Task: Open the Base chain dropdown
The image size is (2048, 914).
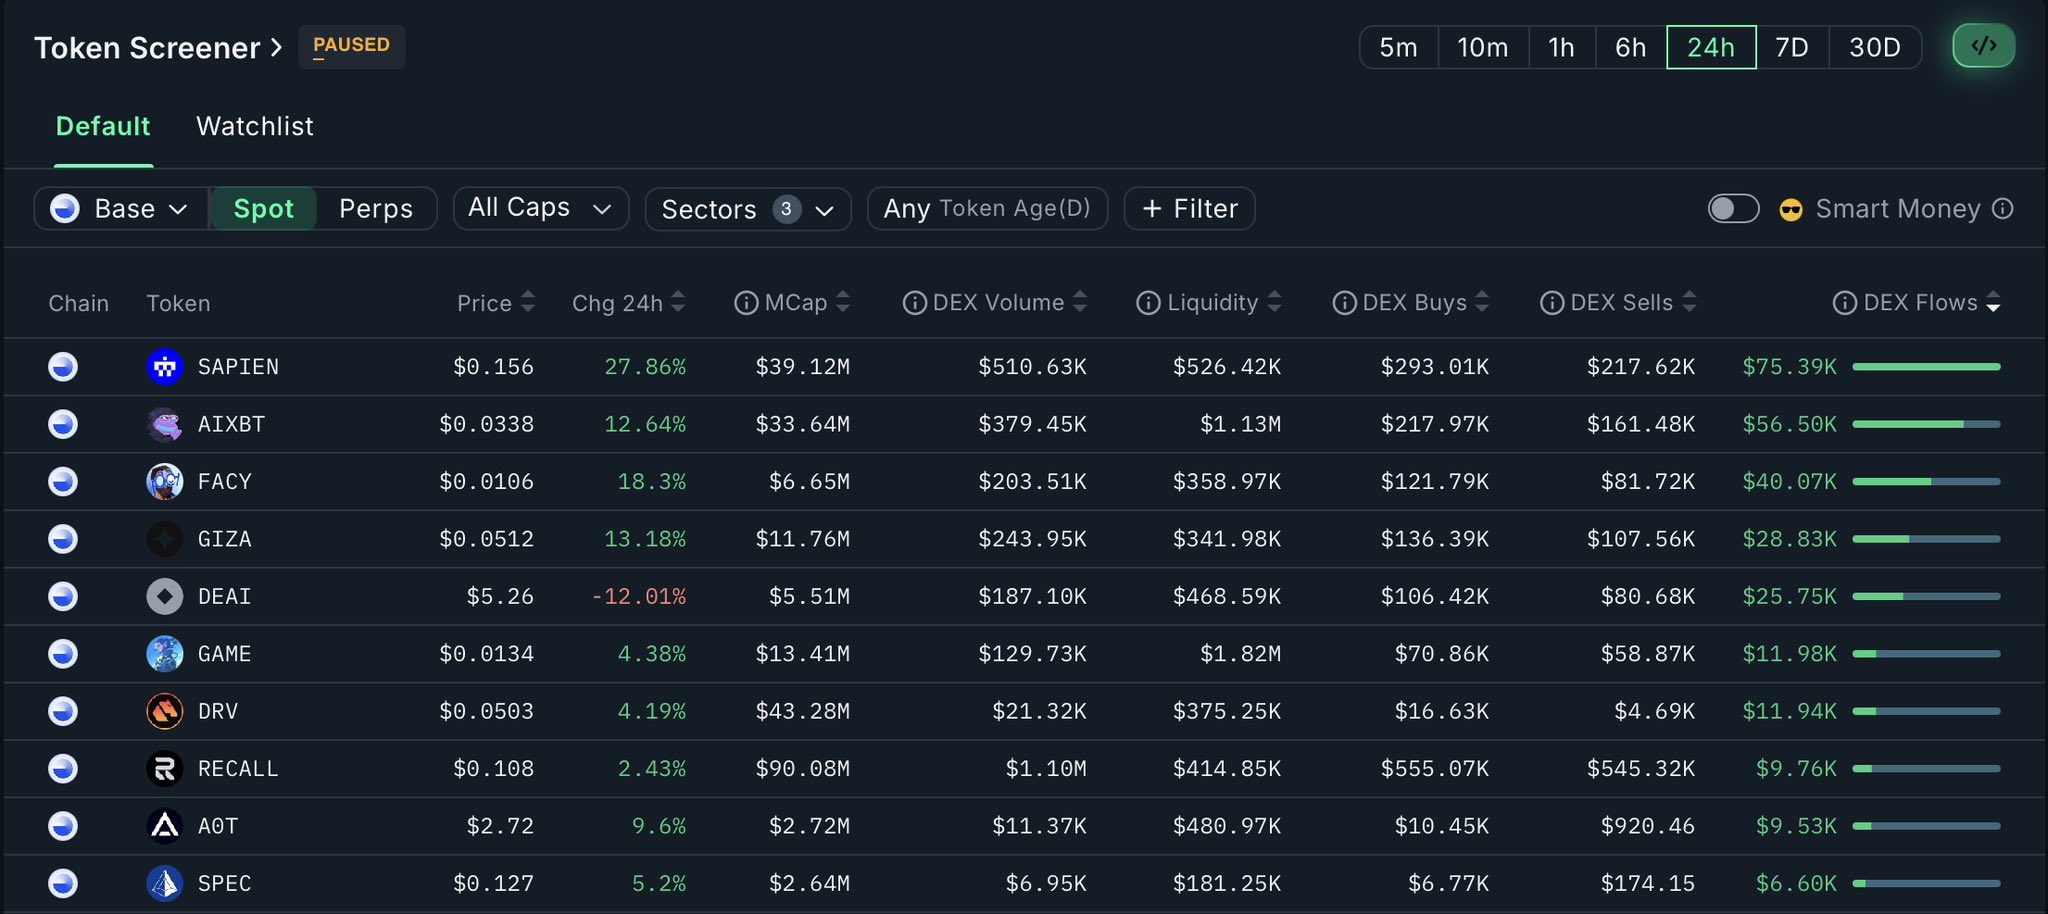Action: 121,208
